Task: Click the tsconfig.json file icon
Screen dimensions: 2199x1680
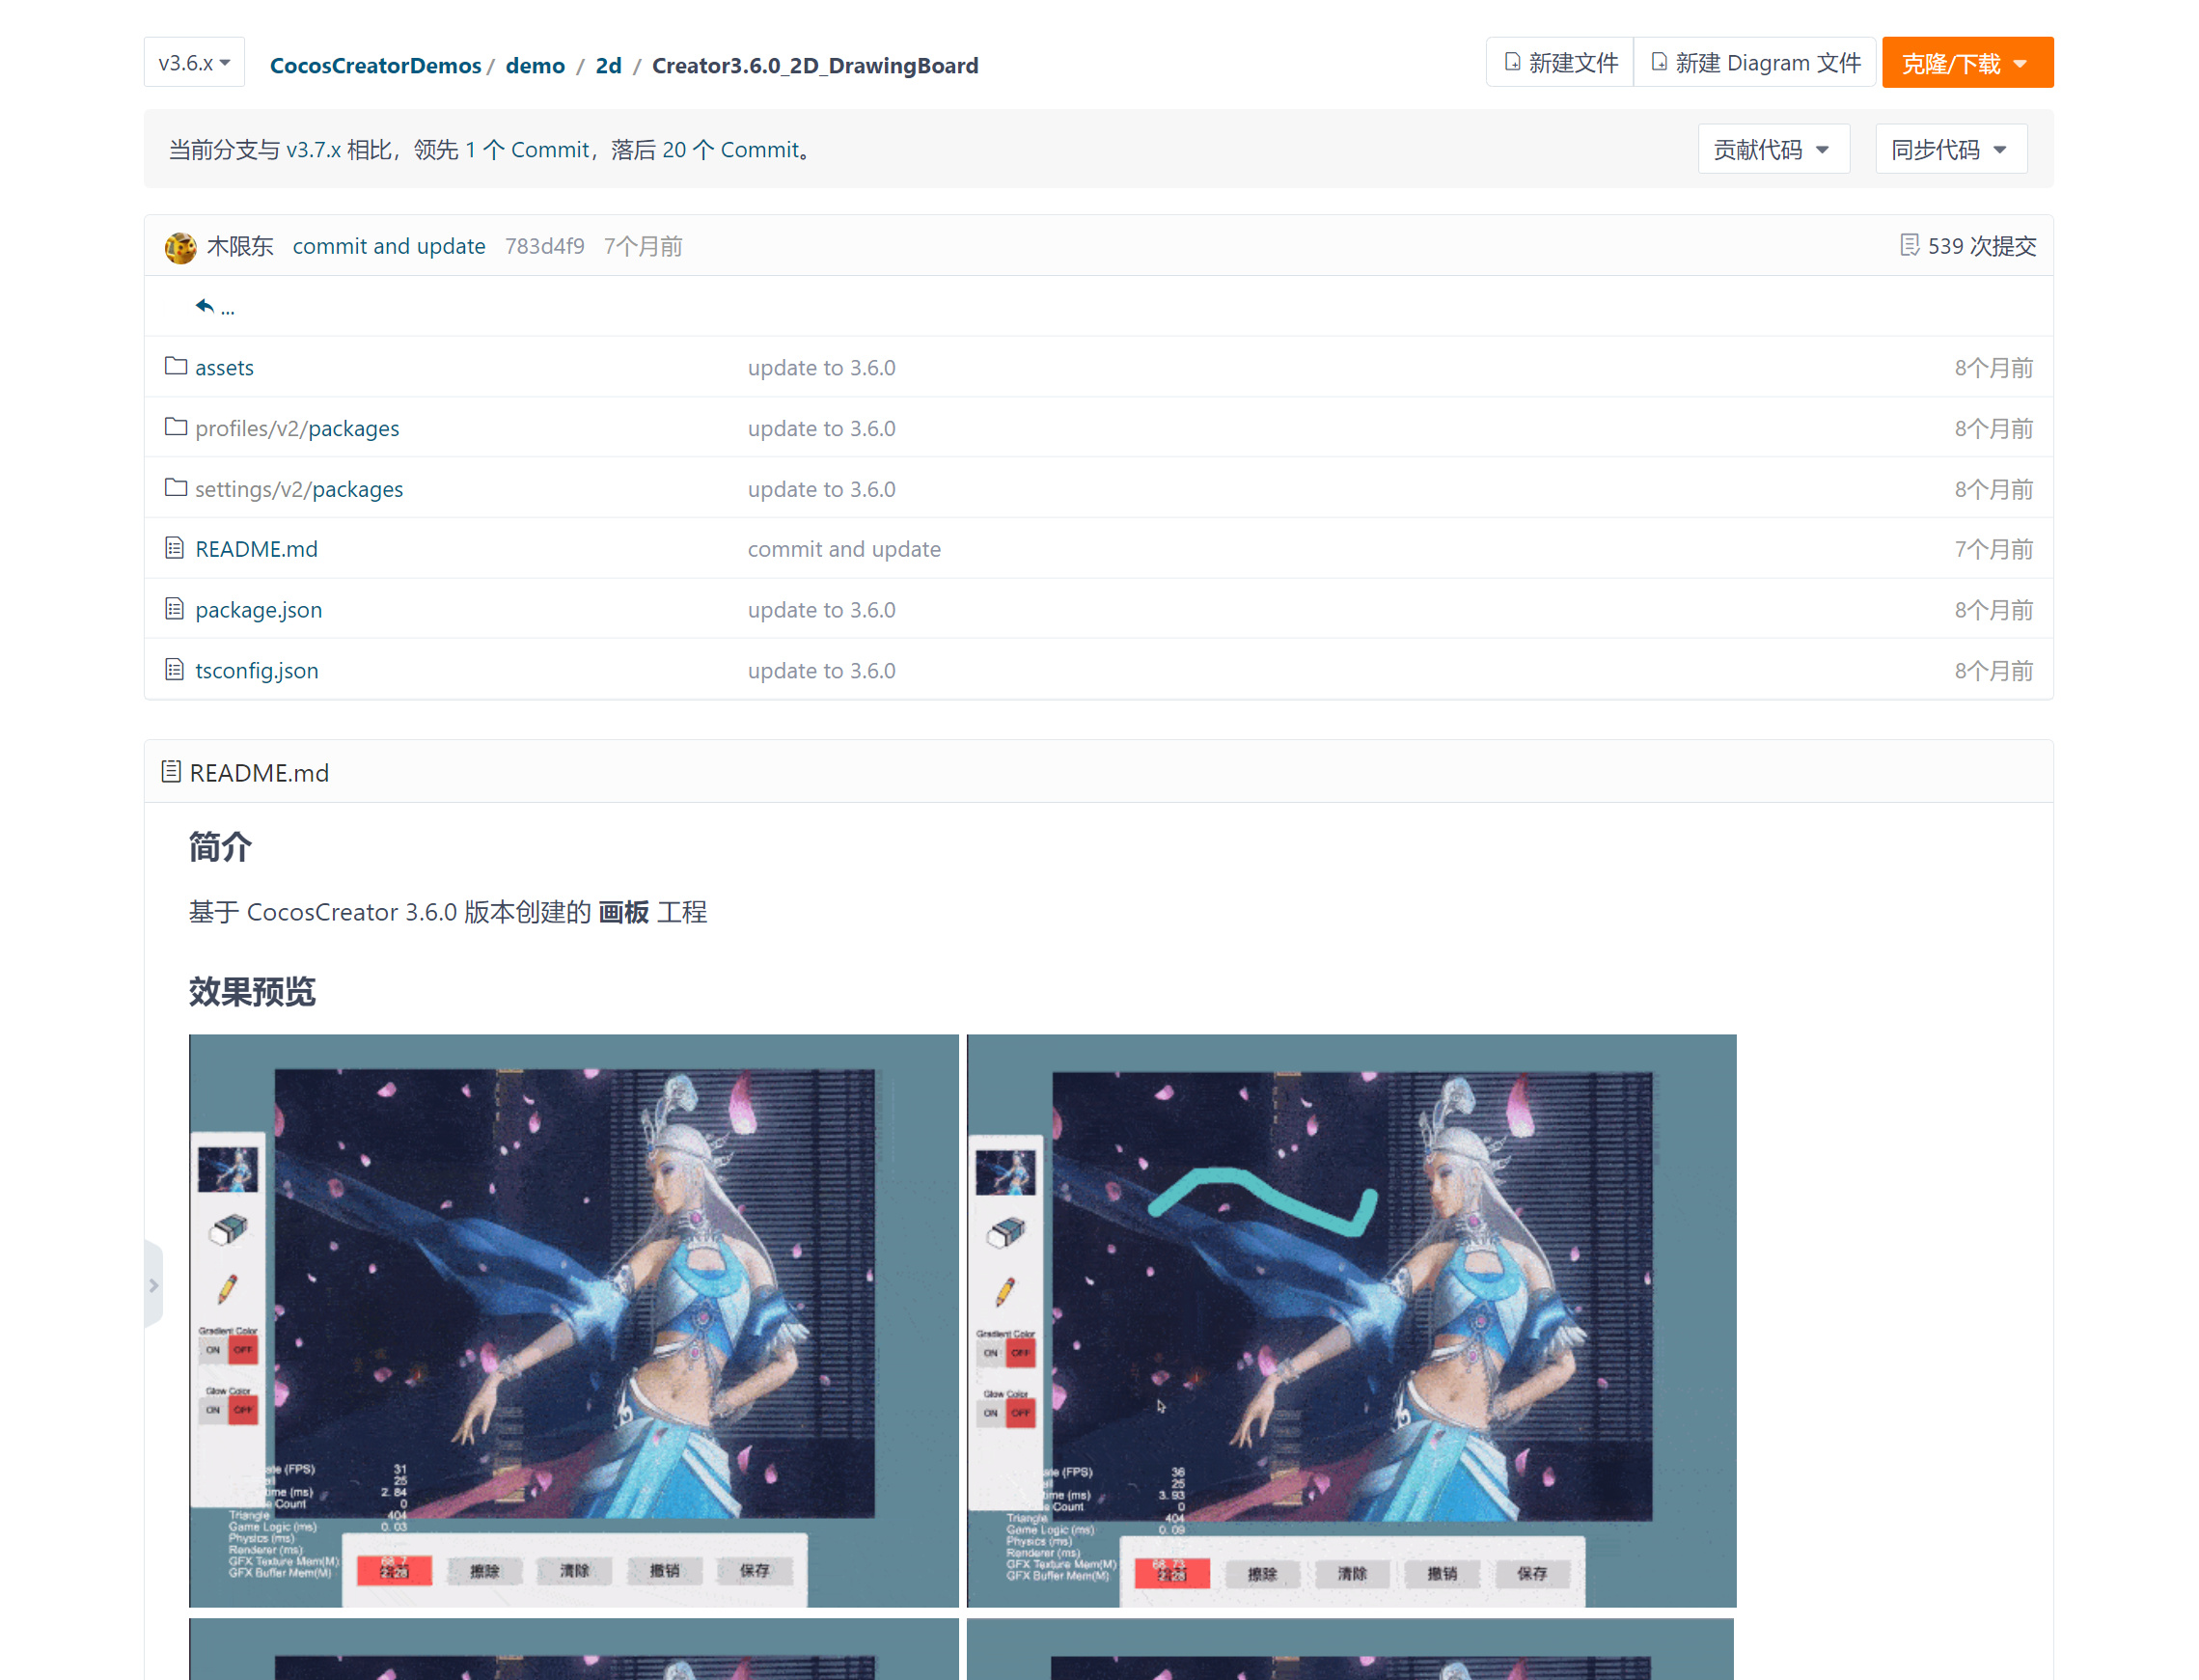Action: [x=175, y=670]
